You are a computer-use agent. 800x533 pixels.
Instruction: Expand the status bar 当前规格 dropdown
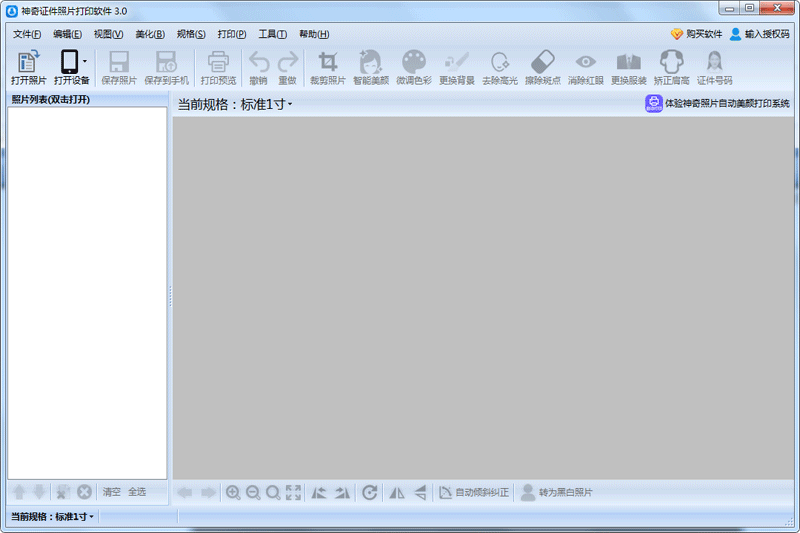tap(52, 517)
